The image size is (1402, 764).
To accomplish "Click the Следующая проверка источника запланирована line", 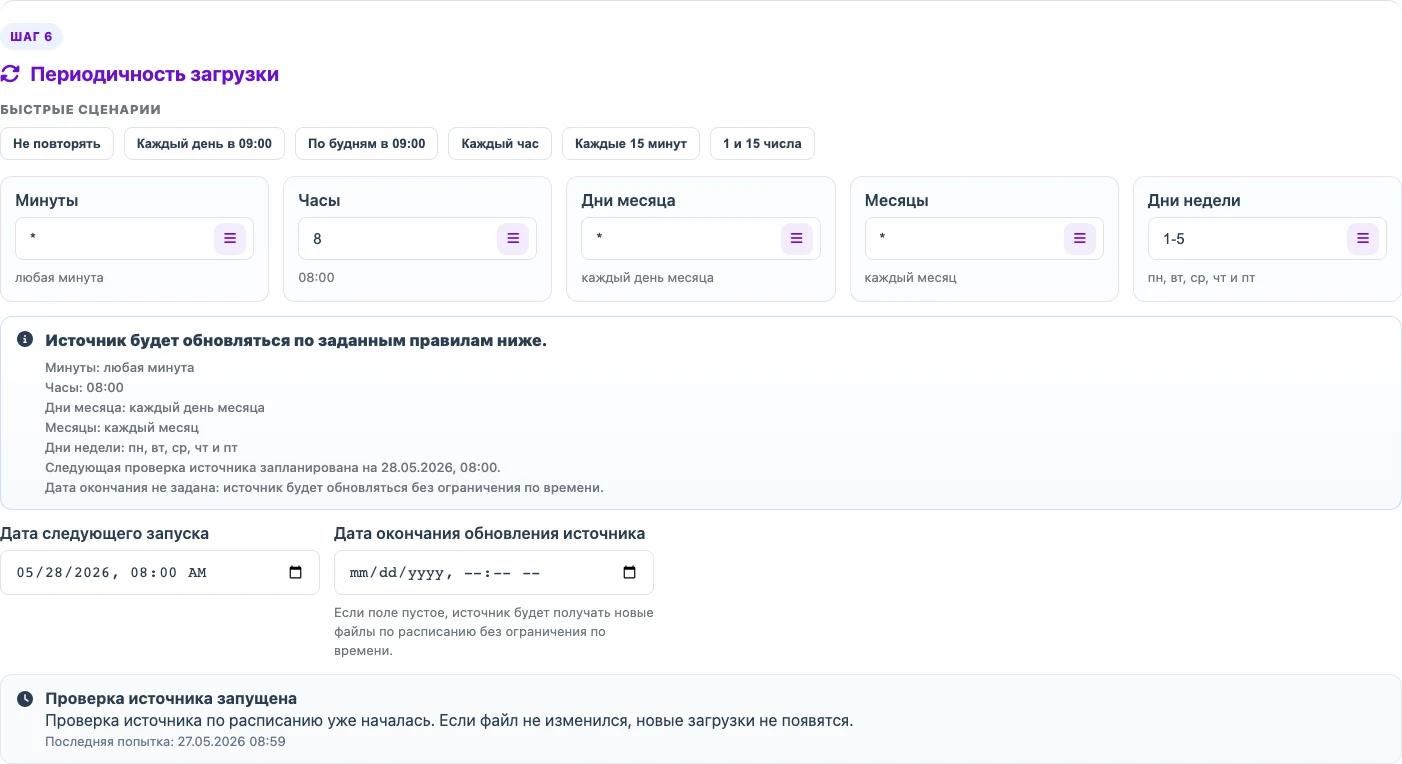I will [x=273, y=467].
